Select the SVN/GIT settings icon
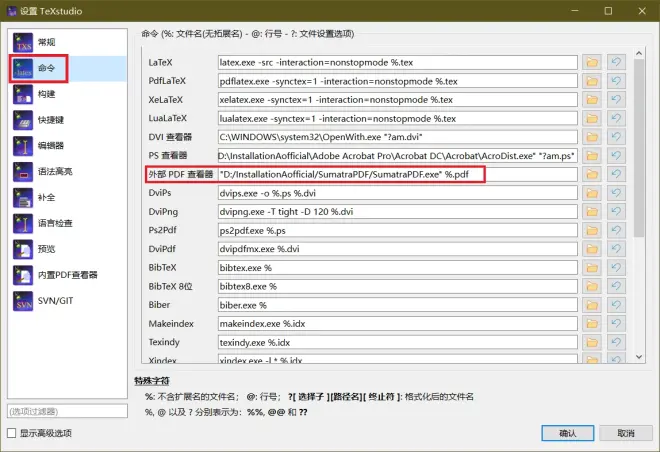This screenshot has height=452, width=660. (x=23, y=301)
